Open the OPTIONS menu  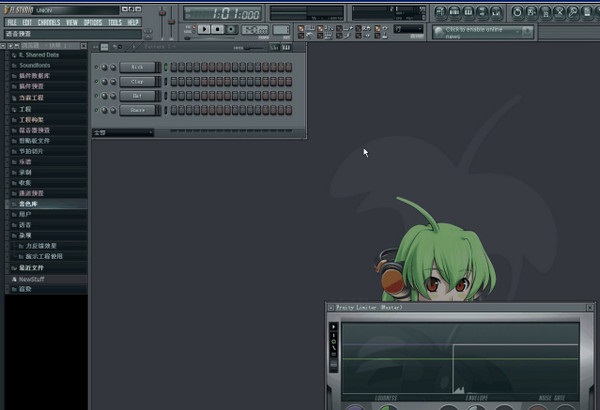pyautogui.click(x=92, y=21)
